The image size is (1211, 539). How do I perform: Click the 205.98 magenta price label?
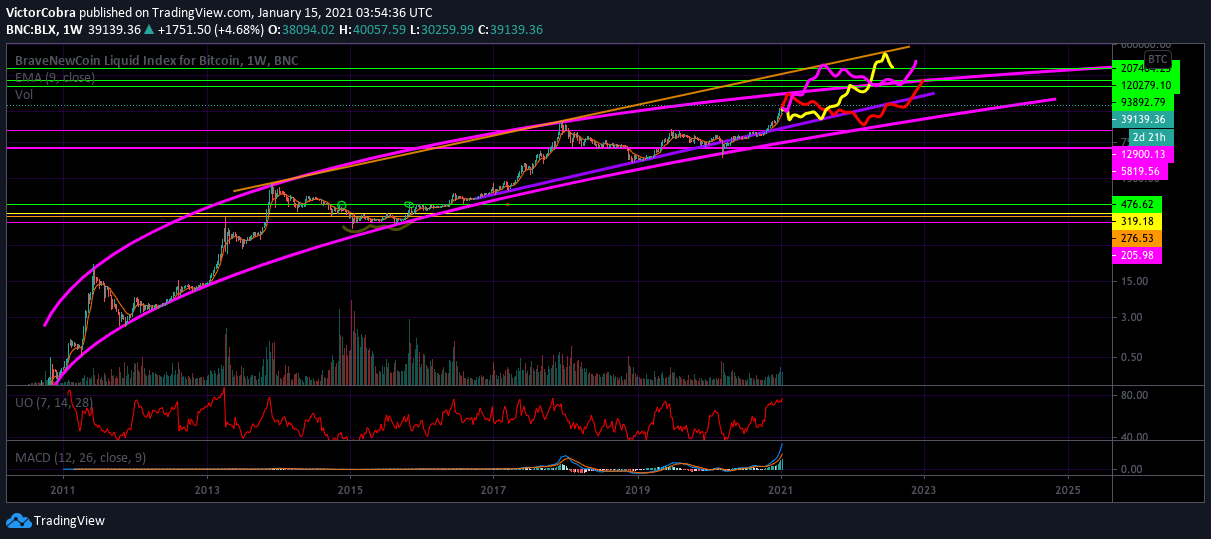[x=1137, y=256]
